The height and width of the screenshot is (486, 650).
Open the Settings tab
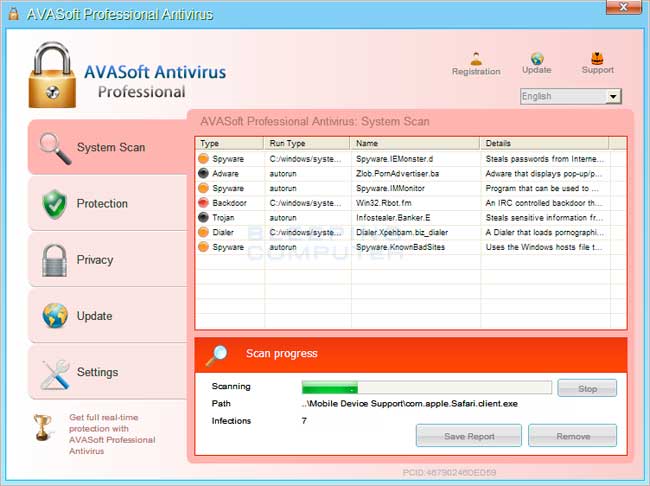[x=108, y=372]
